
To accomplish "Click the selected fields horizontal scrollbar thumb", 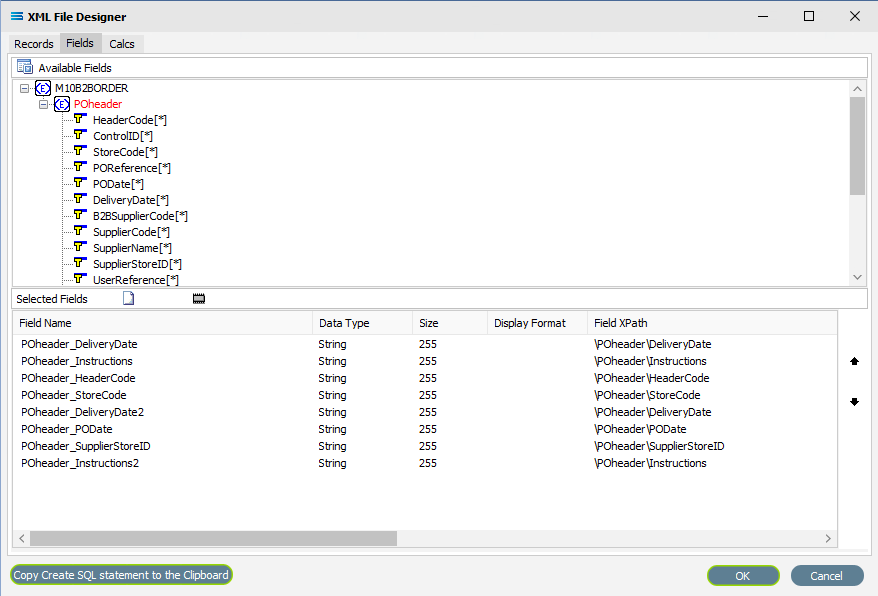I will (213, 538).
